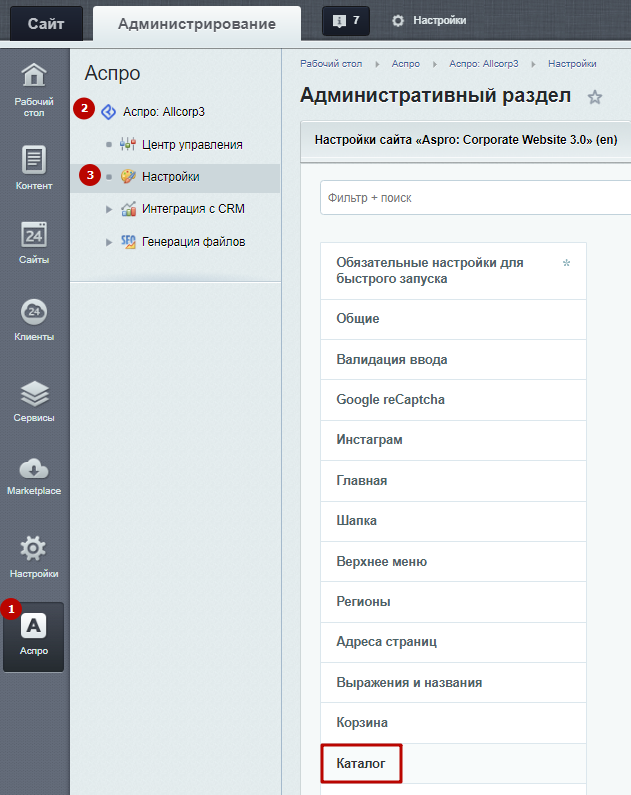
Task: Open Инстаграм settings tab
Action: (x=453, y=440)
